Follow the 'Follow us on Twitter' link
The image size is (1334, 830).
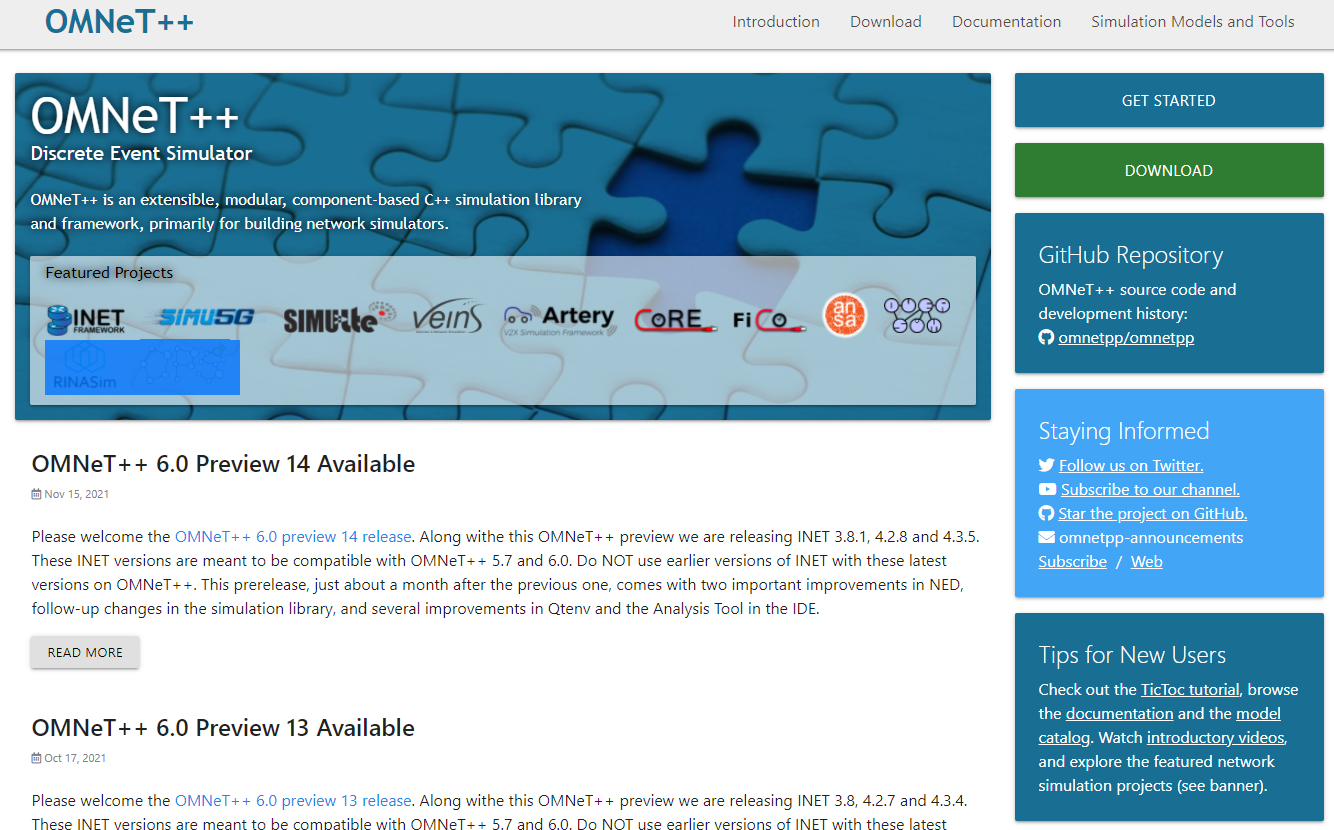(1131, 465)
